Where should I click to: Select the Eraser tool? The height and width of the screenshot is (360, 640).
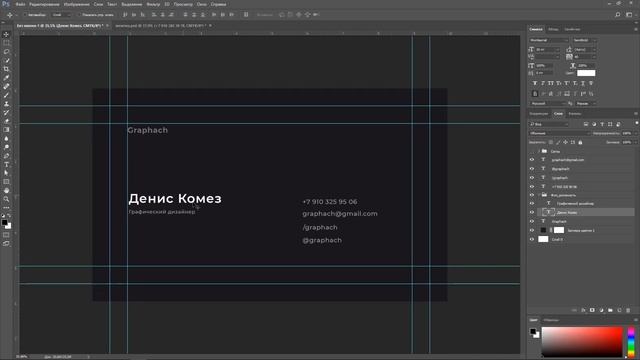click(x=6, y=121)
